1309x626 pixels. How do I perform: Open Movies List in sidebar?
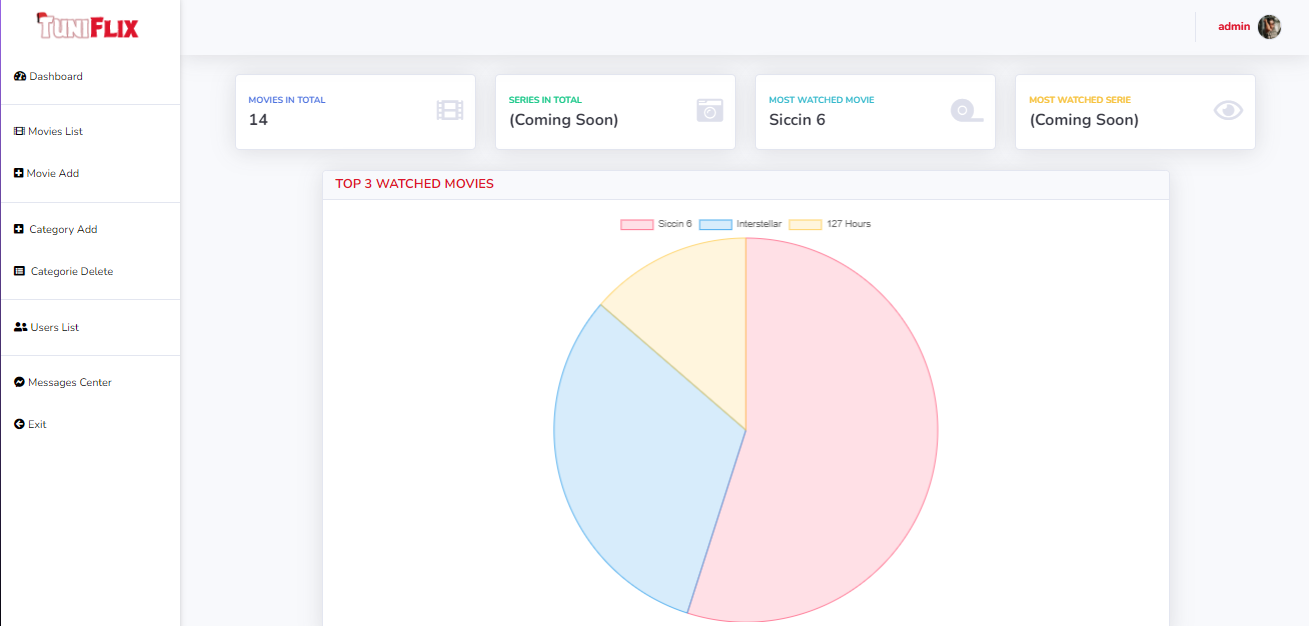55,132
